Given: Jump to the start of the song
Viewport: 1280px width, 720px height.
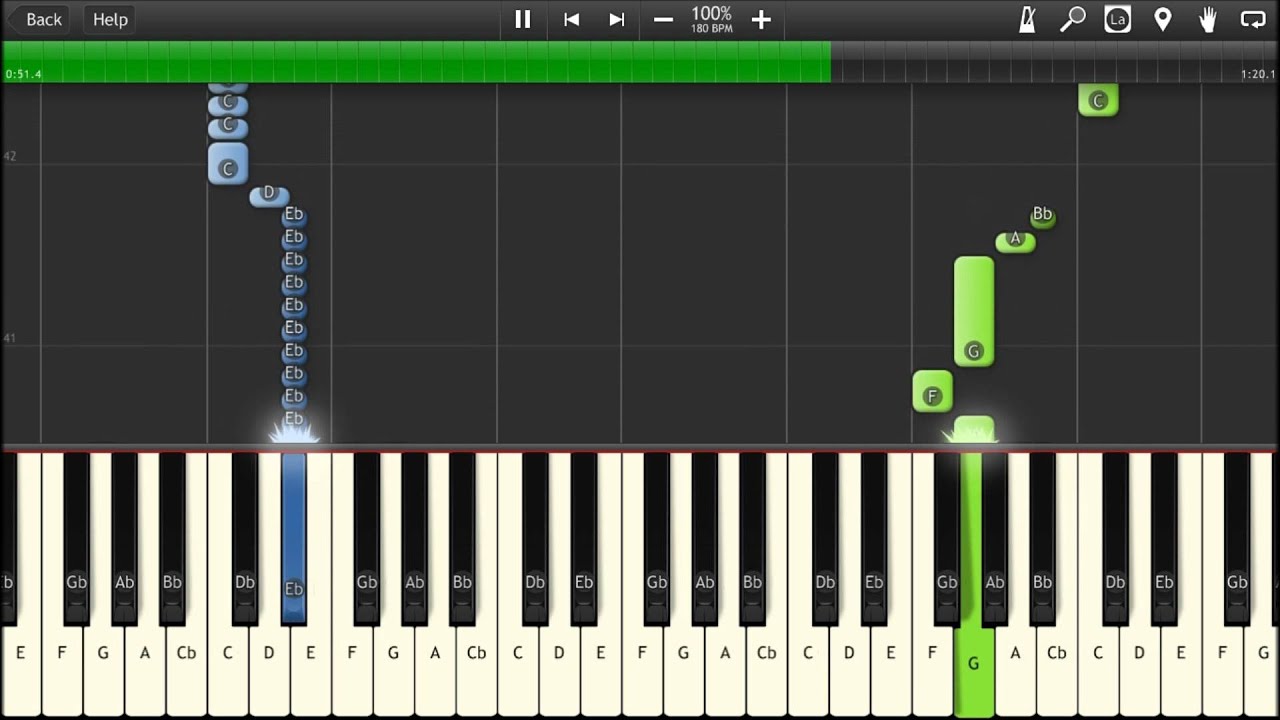Looking at the screenshot, I should point(571,19).
